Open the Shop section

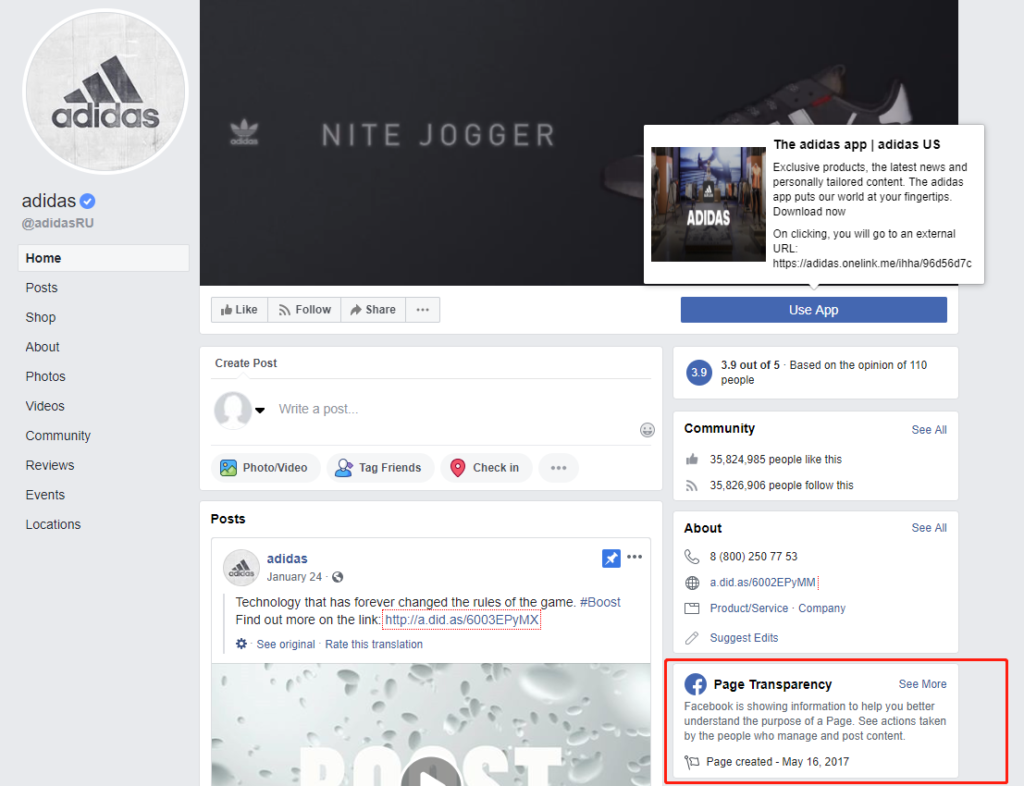[40, 317]
